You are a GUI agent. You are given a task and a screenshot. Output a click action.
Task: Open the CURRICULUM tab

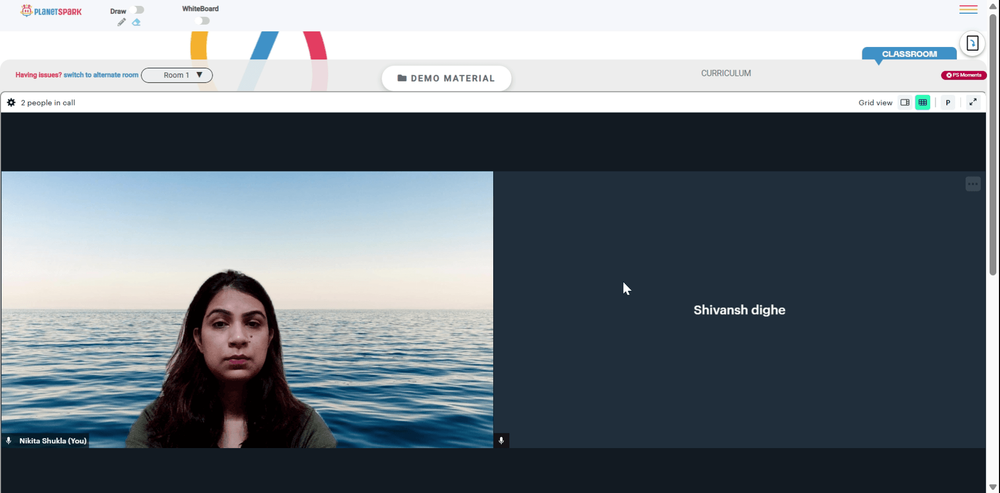[726, 73]
